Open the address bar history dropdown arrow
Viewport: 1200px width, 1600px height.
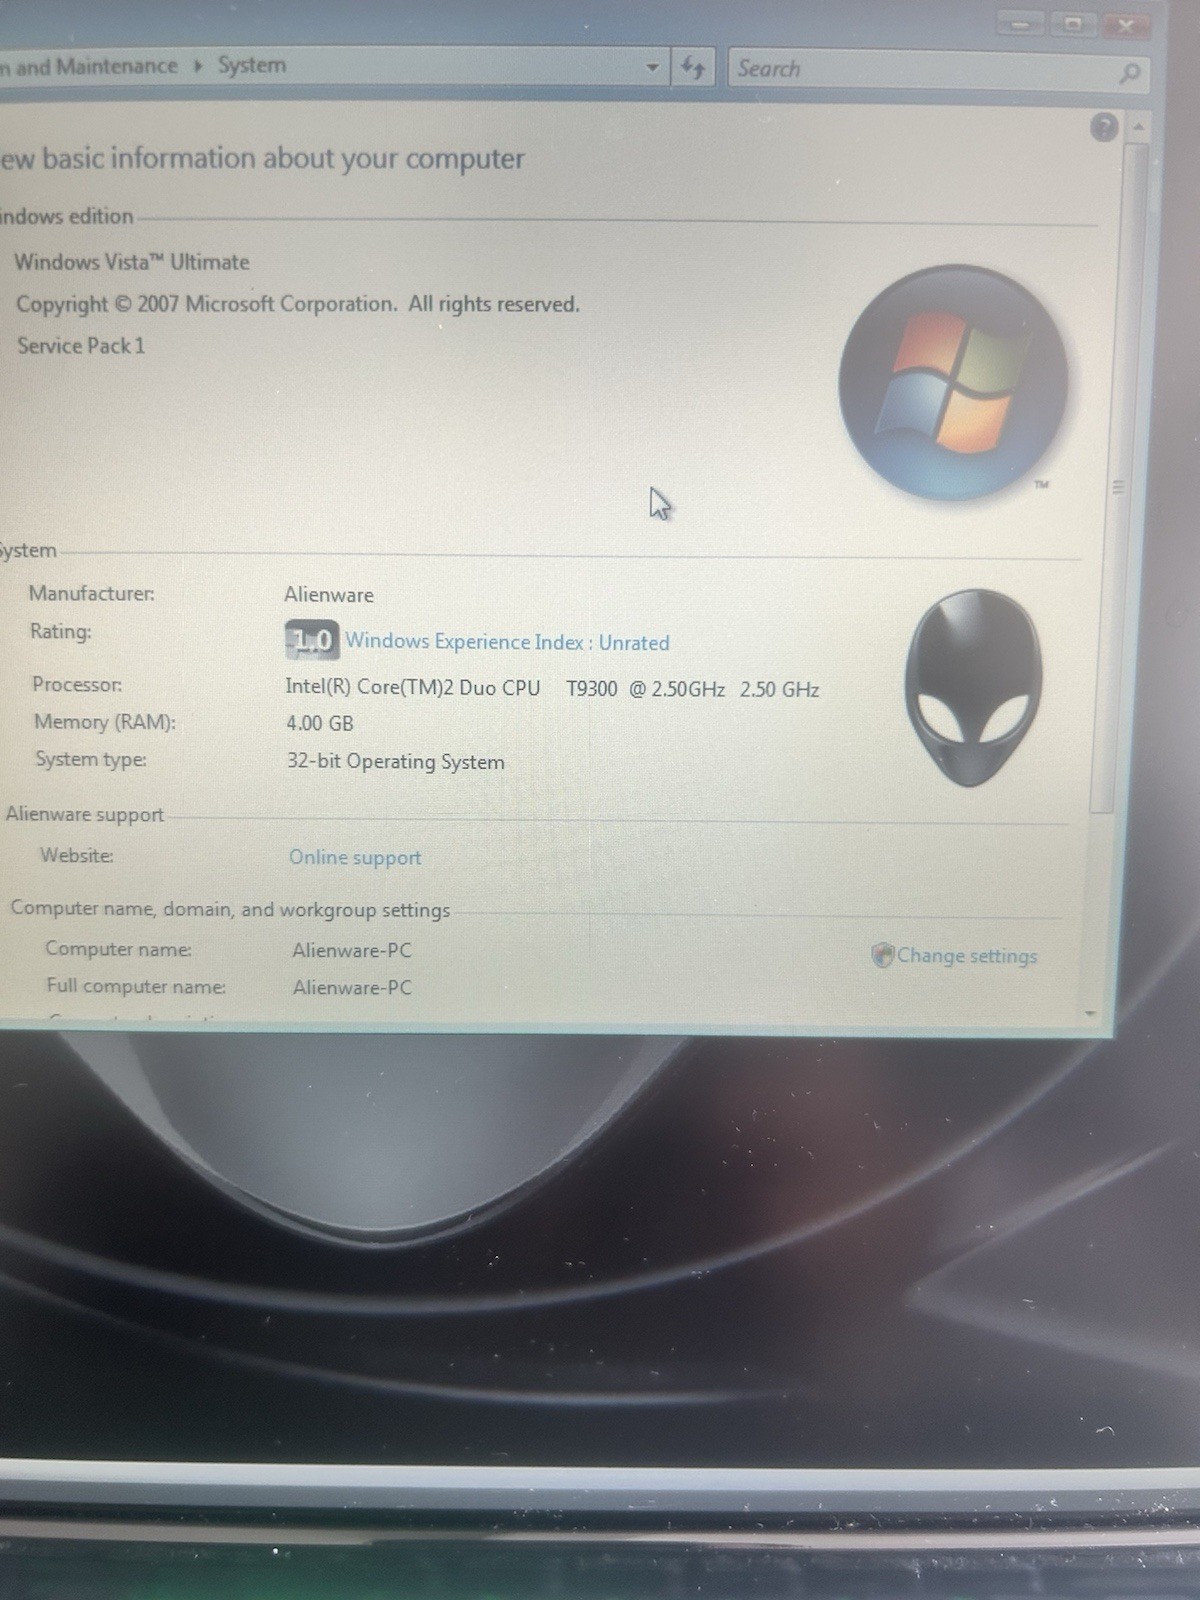[652, 68]
